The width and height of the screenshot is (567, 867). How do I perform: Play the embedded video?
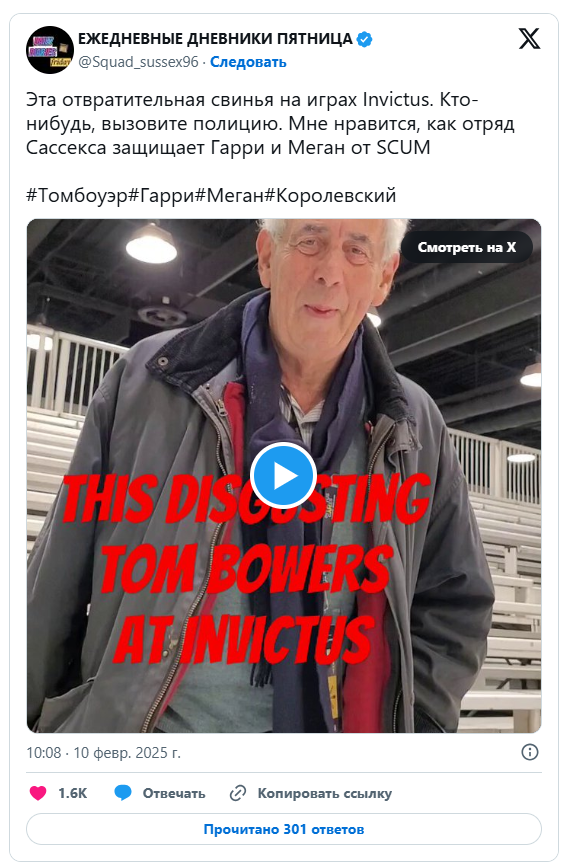[283, 476]
